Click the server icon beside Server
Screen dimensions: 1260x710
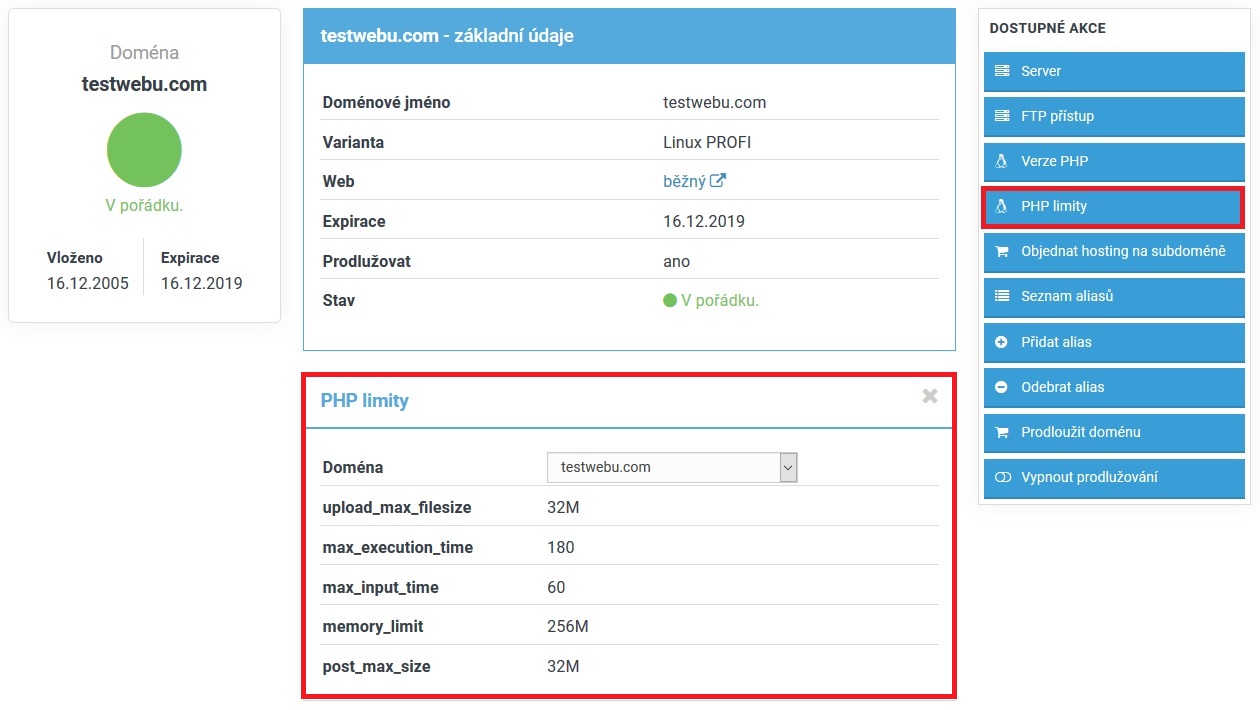1002,71
